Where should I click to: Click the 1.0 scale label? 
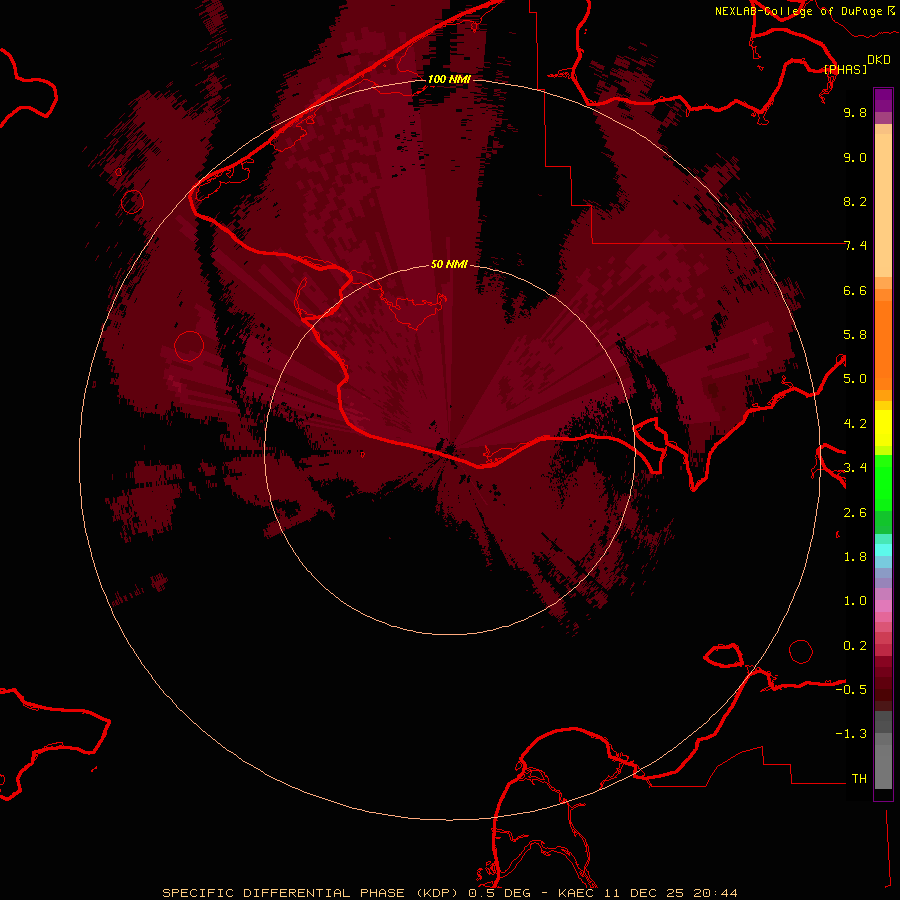point(855,601)
